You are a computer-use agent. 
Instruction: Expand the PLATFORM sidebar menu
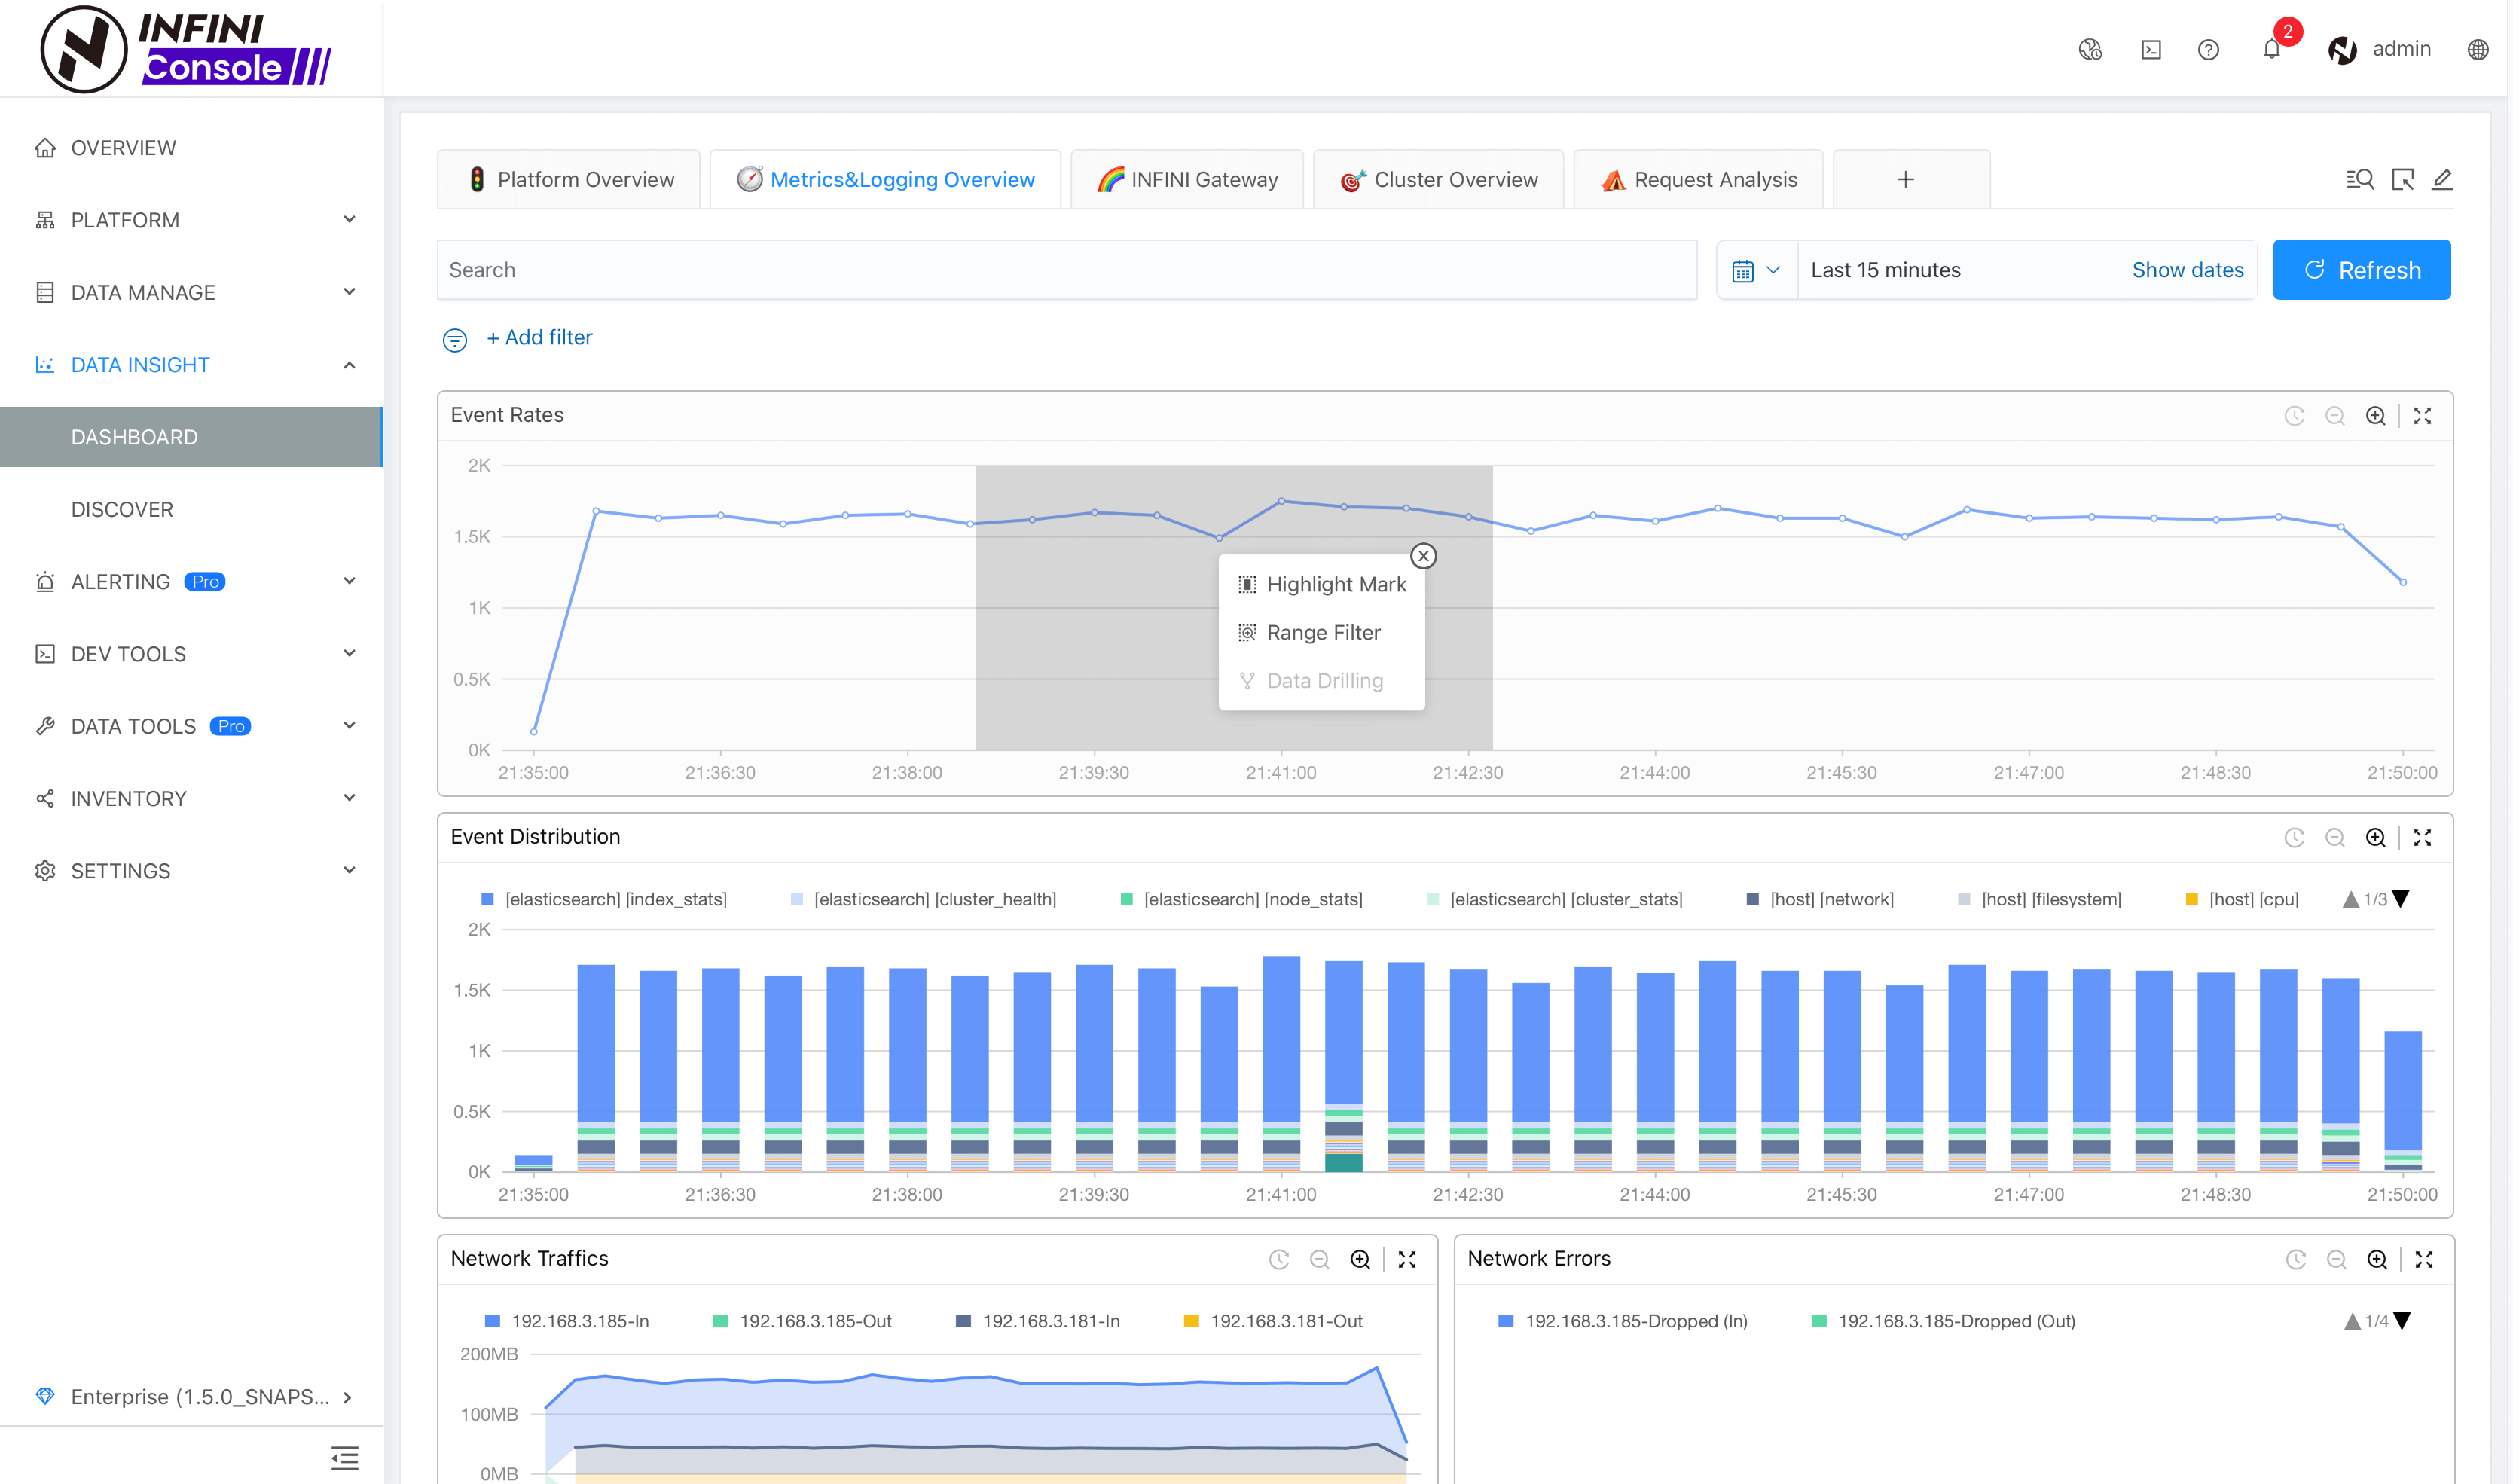(192, 220)
